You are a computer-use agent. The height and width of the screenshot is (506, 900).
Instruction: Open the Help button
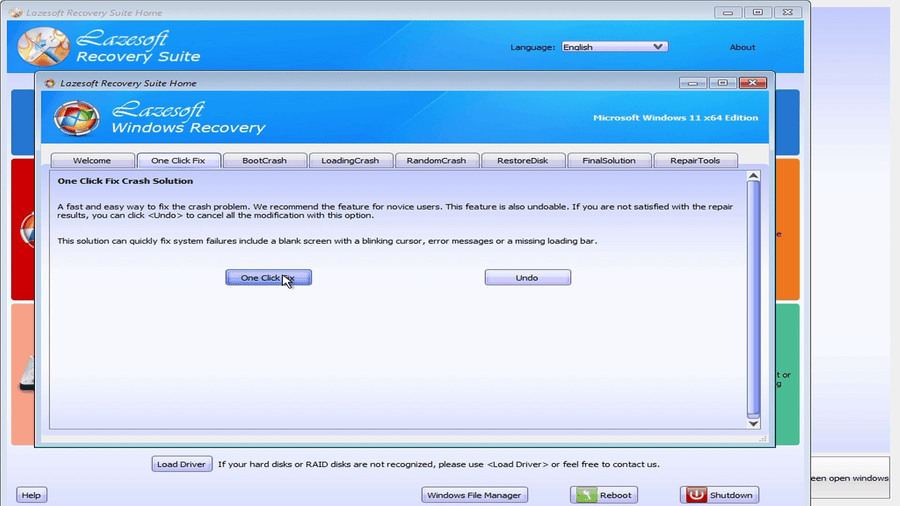pos(31,495)
